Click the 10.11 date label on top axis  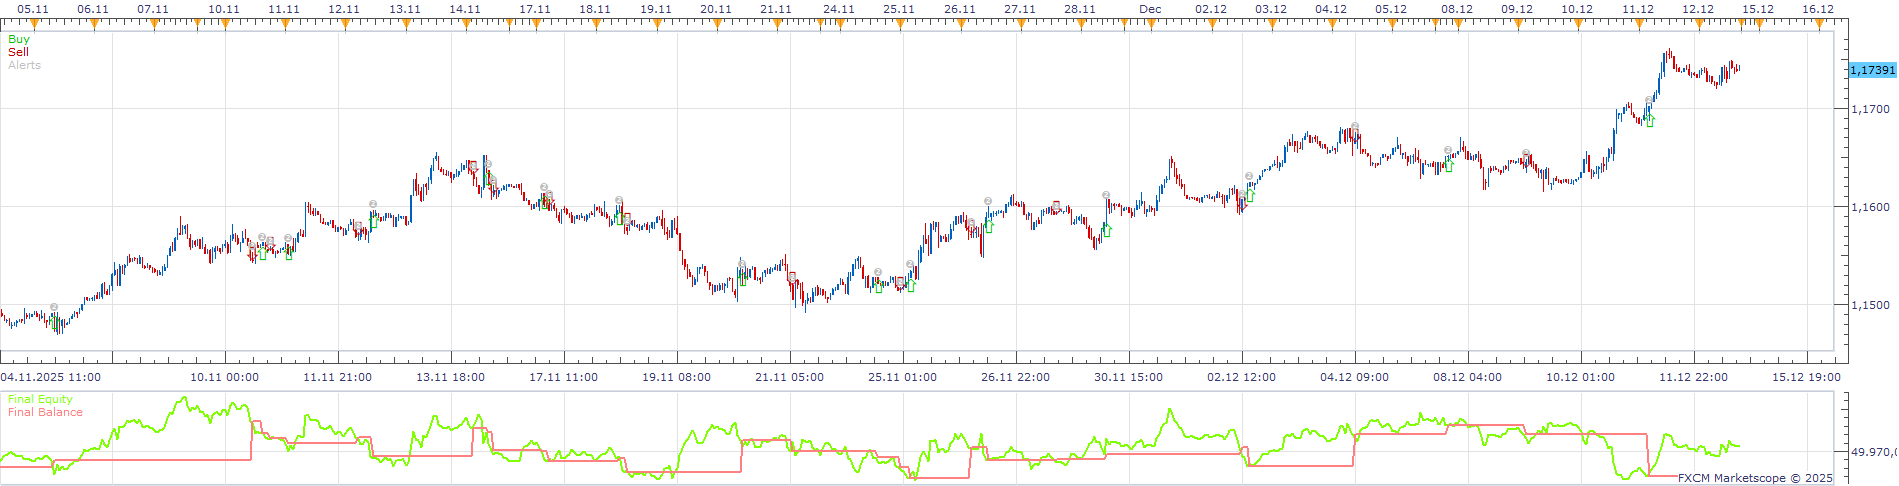pos(224,9)
